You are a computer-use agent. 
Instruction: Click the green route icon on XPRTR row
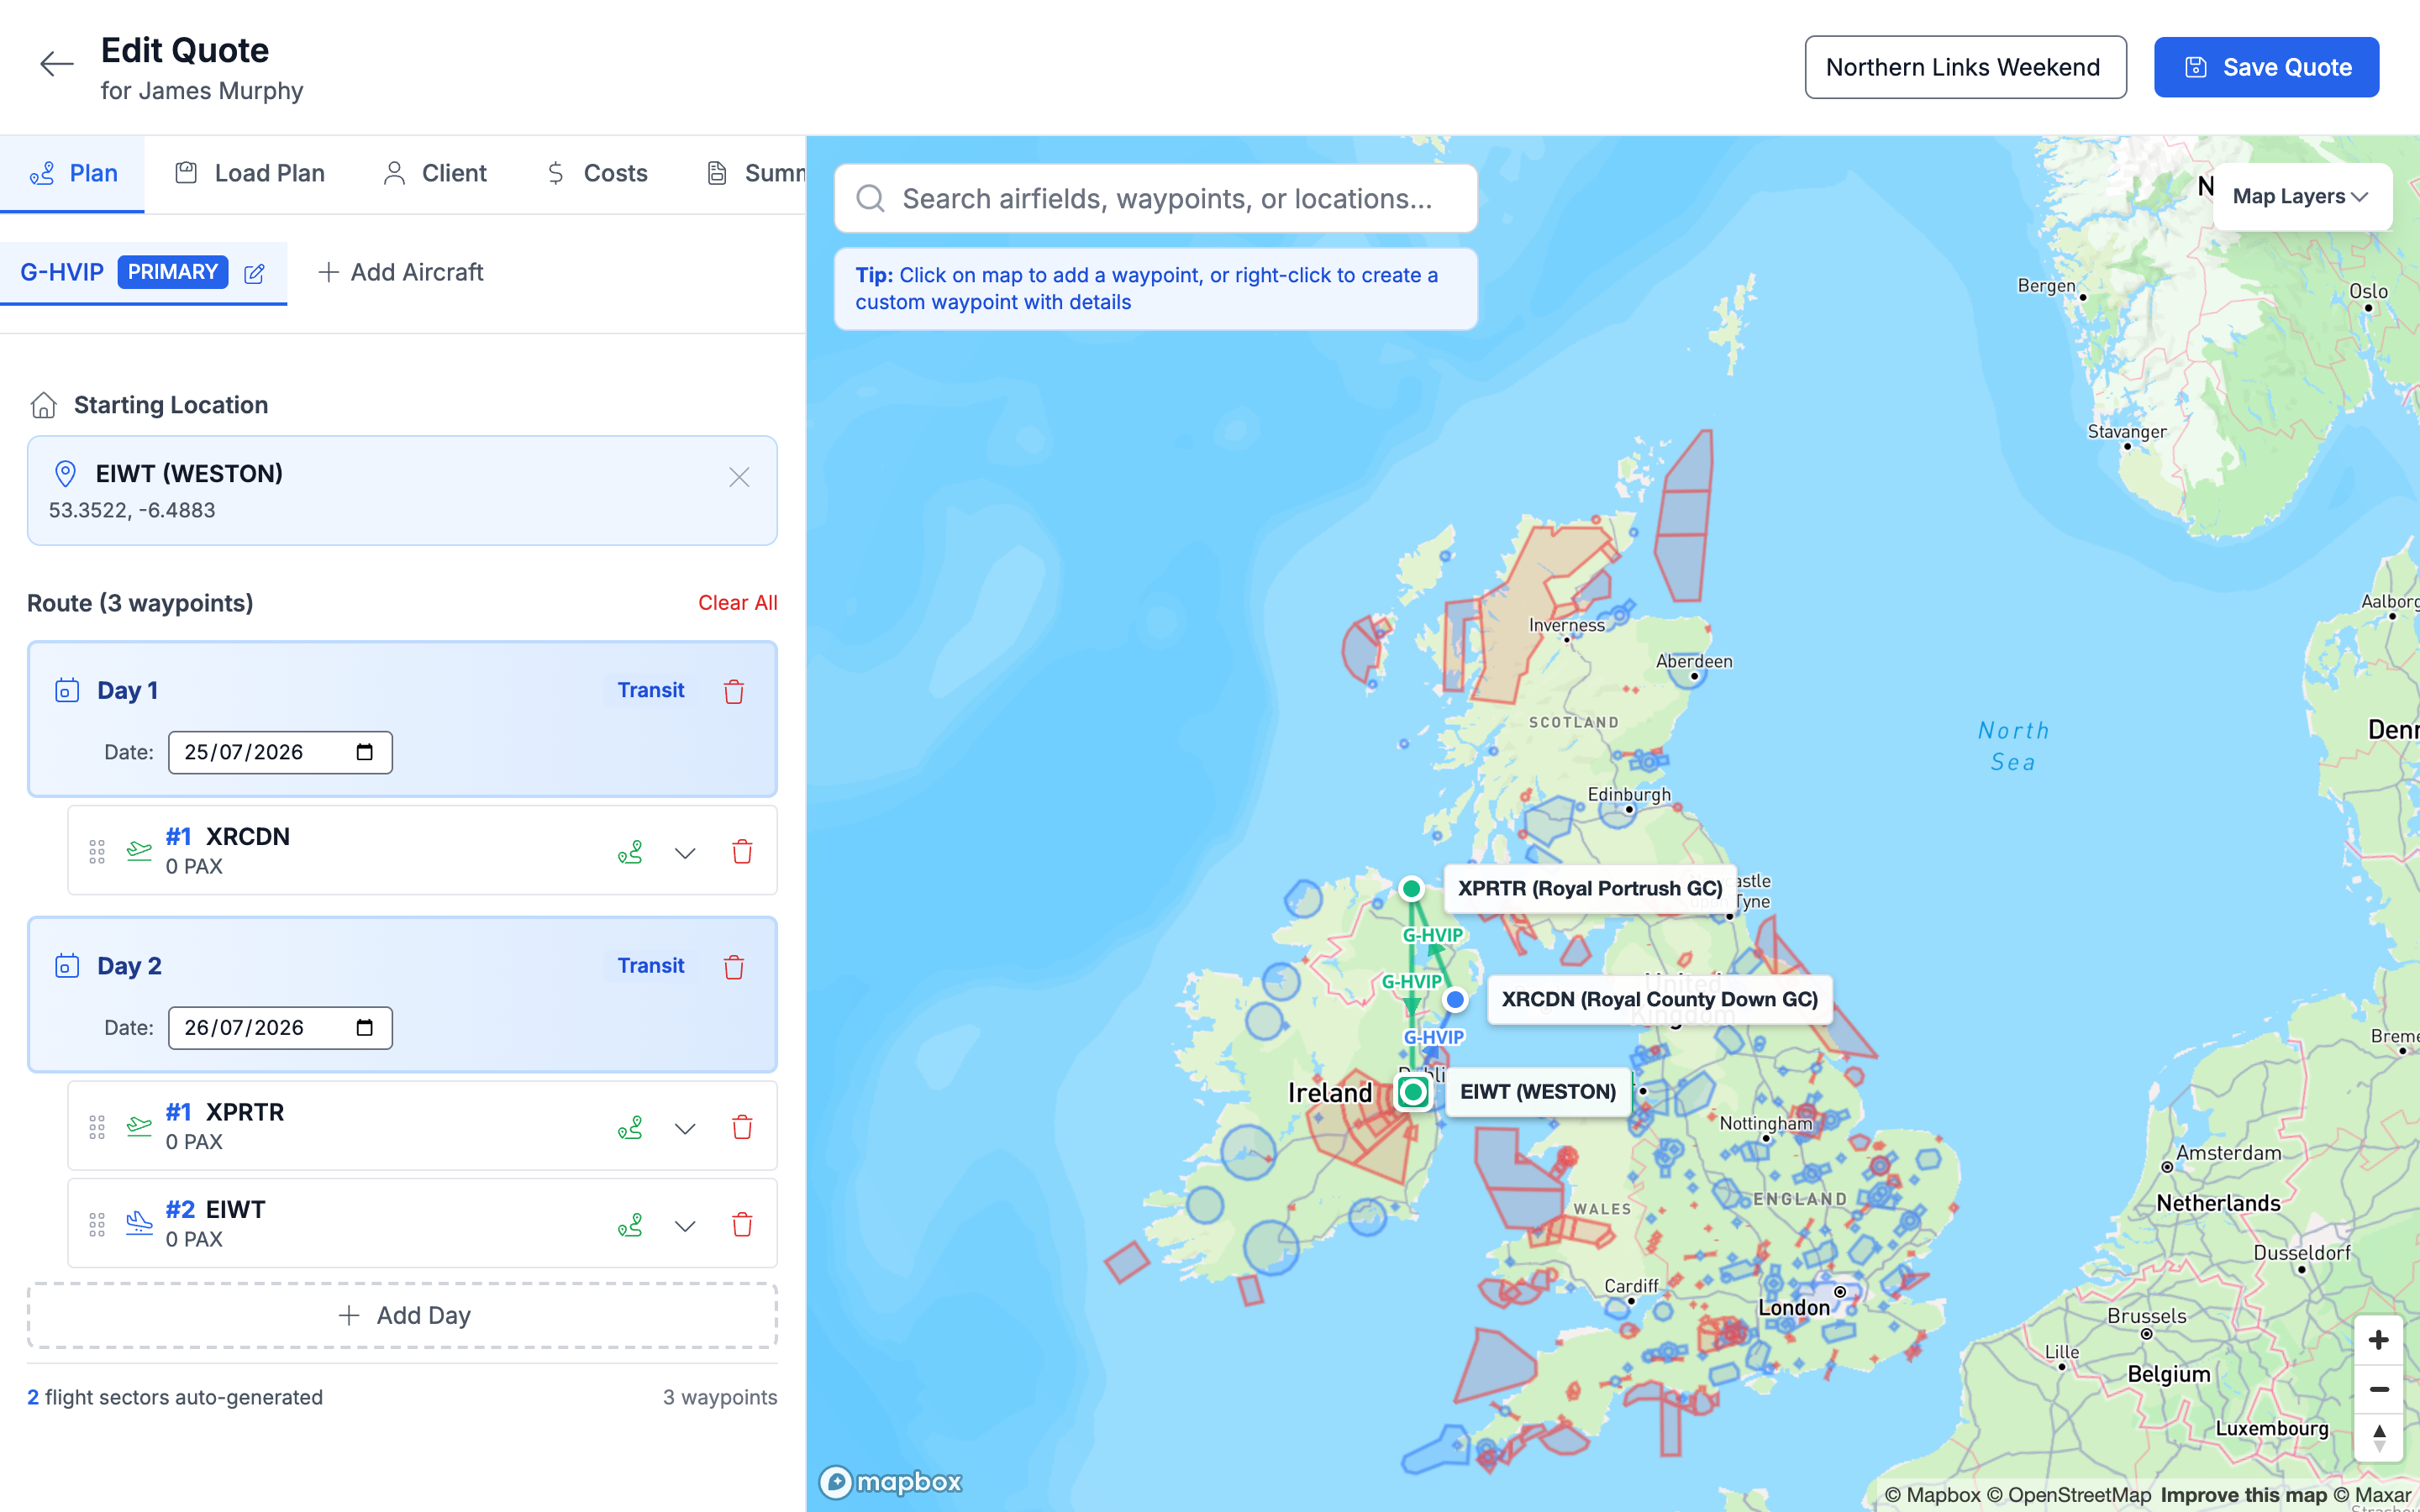pyautogui.click(x=630, y=1128)
